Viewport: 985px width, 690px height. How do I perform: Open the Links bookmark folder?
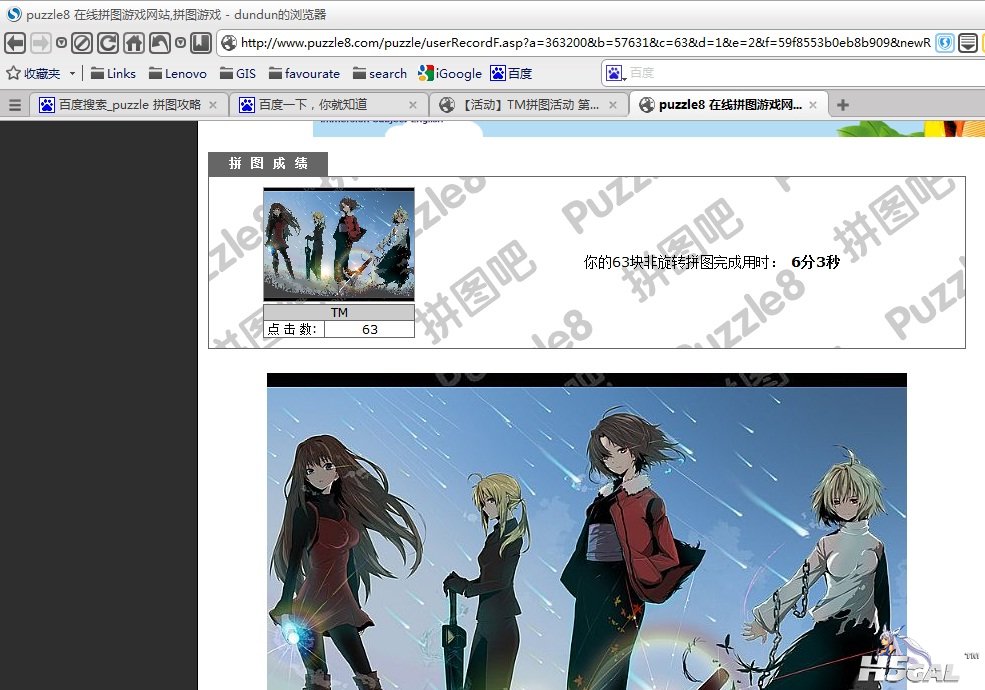[x=113, y=74]
